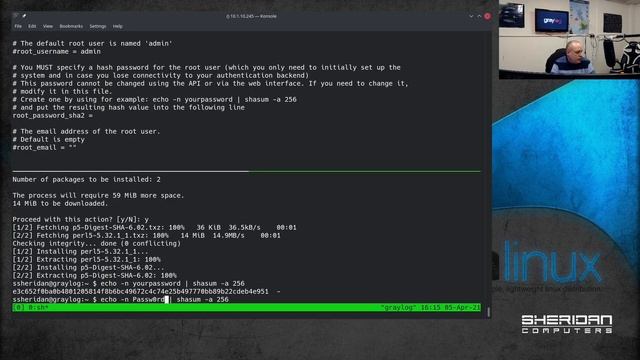Click 'Checking integrity... done (0 conflicting)'

[x=96, y=243]
